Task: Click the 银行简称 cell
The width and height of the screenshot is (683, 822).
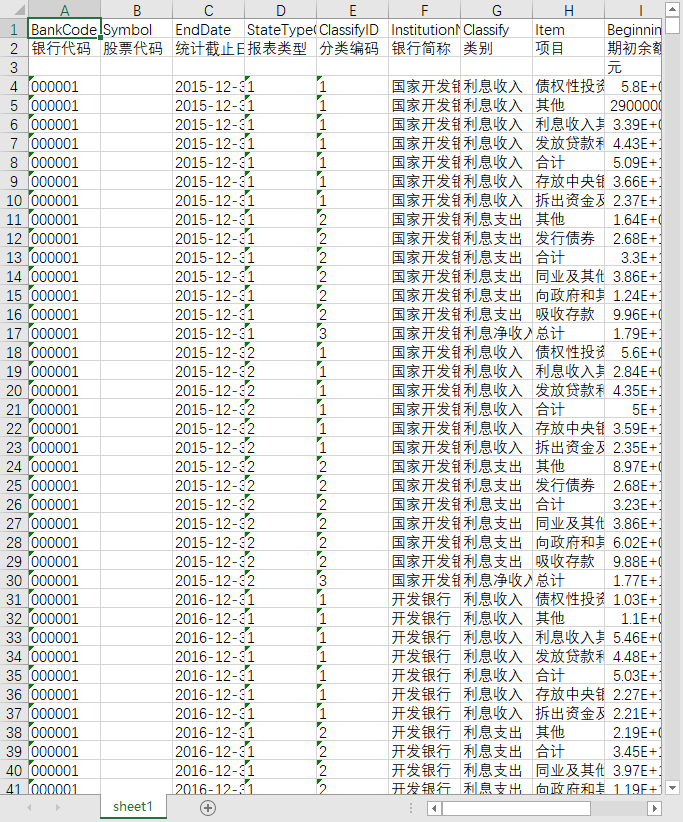Action: point(424,48)
